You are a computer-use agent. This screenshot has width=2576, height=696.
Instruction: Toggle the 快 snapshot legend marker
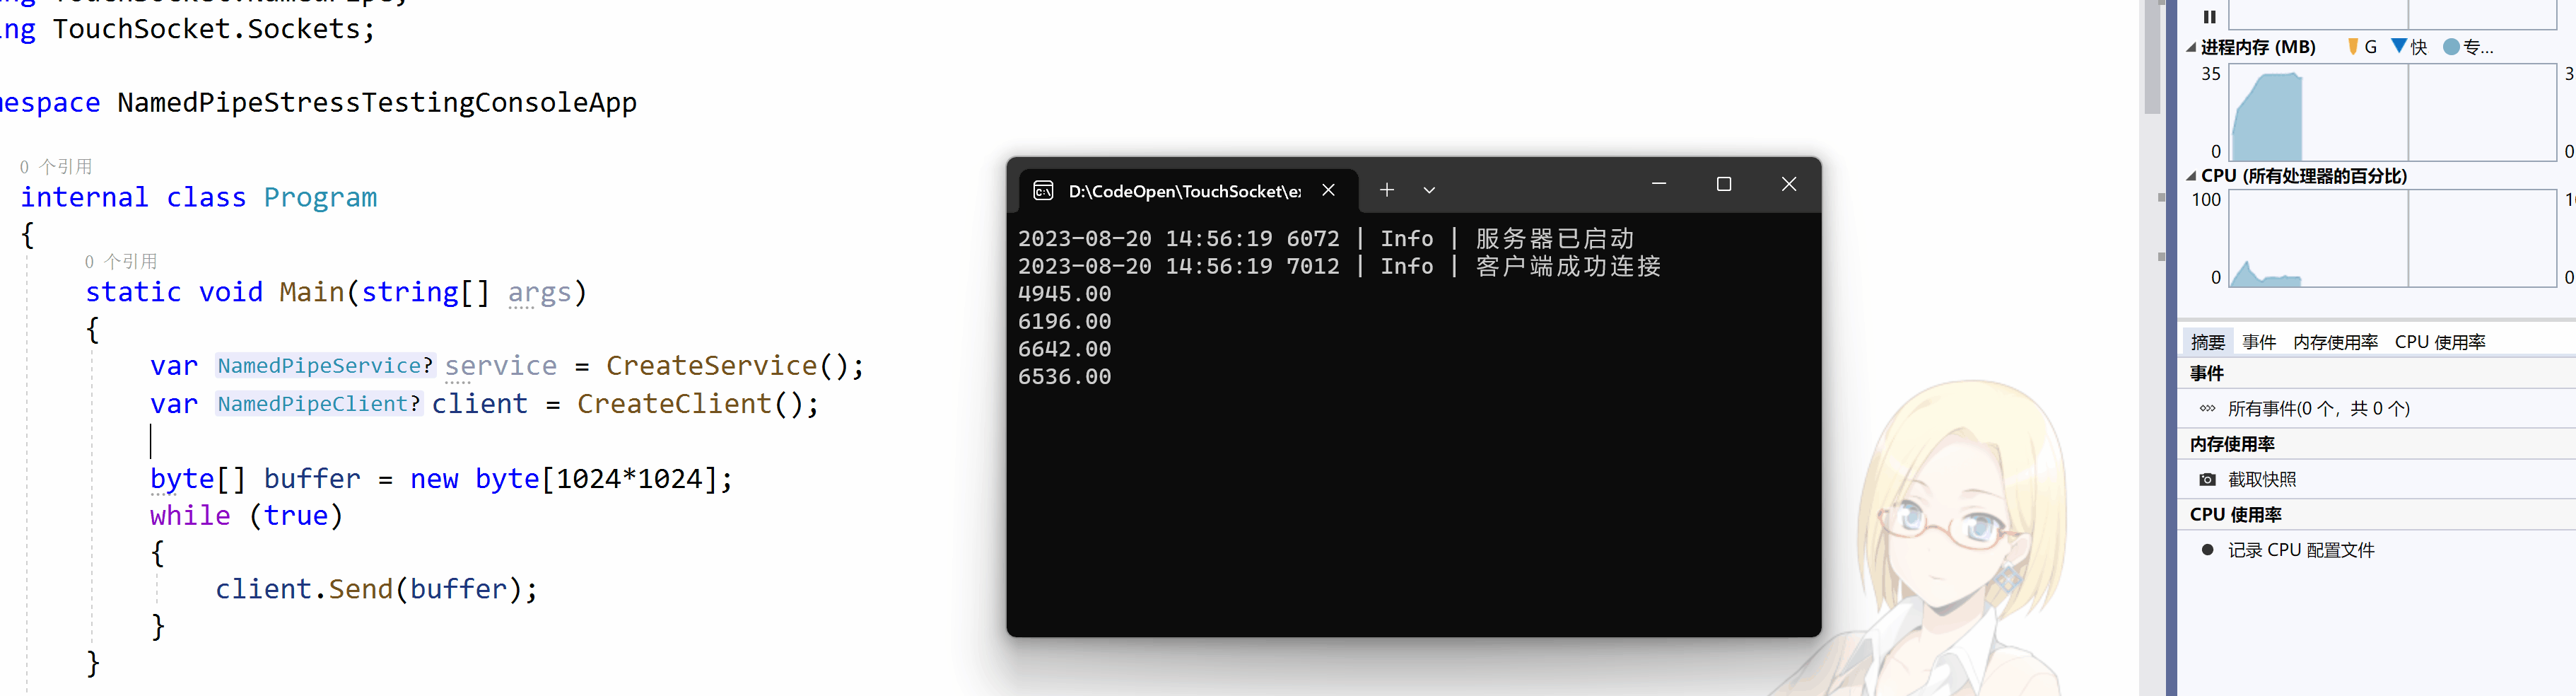pyautogui.click(x=2409, y=47)
